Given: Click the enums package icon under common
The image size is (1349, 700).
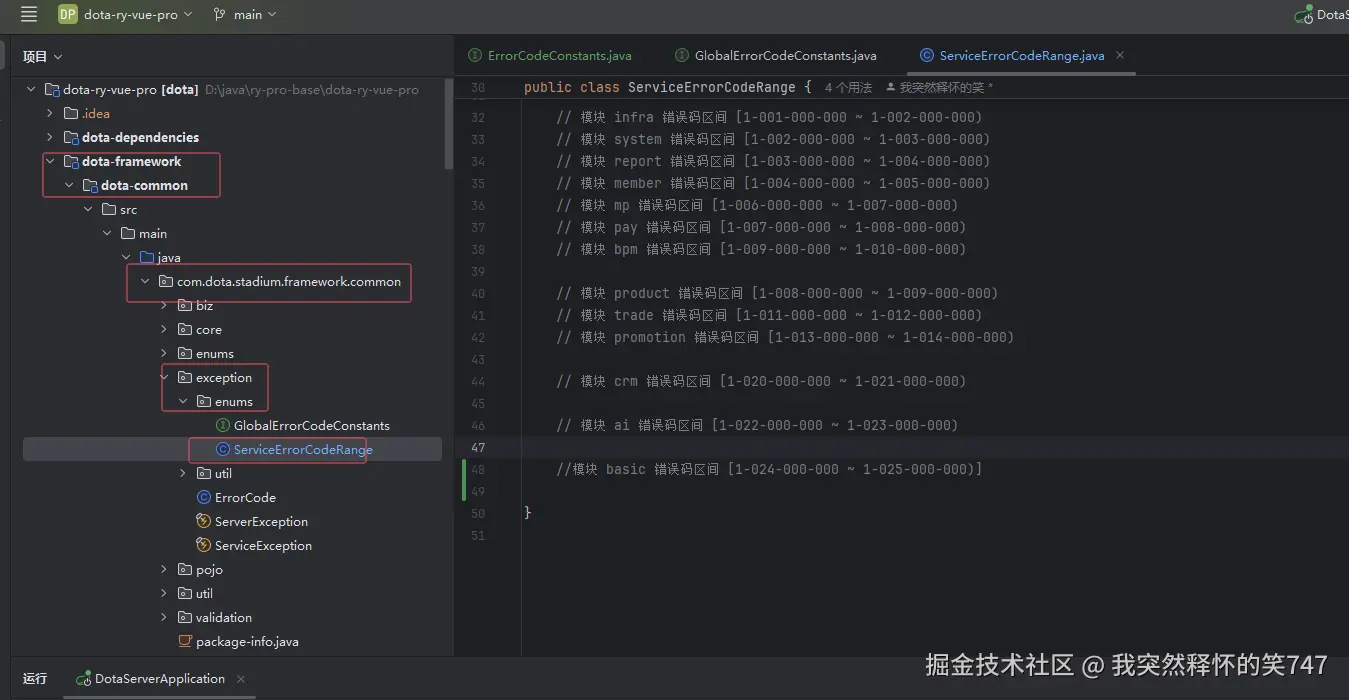Looking at the screenshot, I should (184, 353).
